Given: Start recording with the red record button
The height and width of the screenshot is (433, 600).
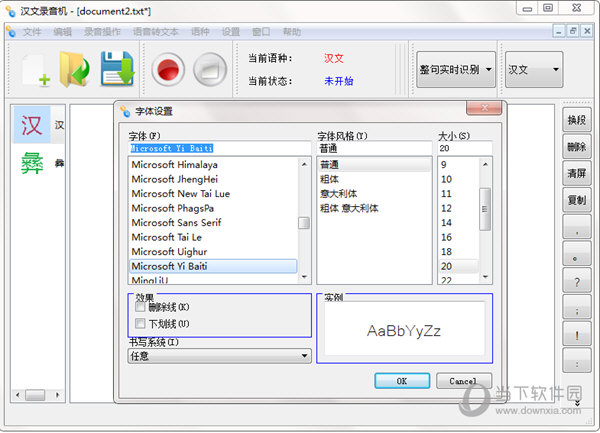Looking at the screenshot, I should 168,69.
